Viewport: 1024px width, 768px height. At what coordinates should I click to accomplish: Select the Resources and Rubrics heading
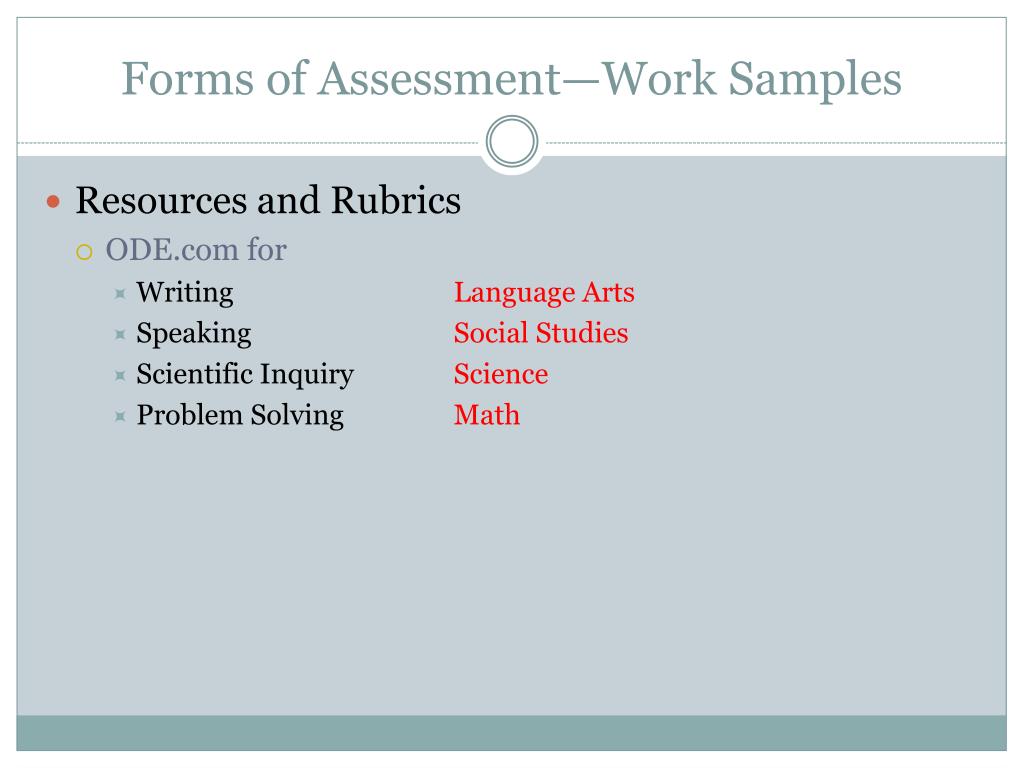pyautogui.click(x=268, y=200)
